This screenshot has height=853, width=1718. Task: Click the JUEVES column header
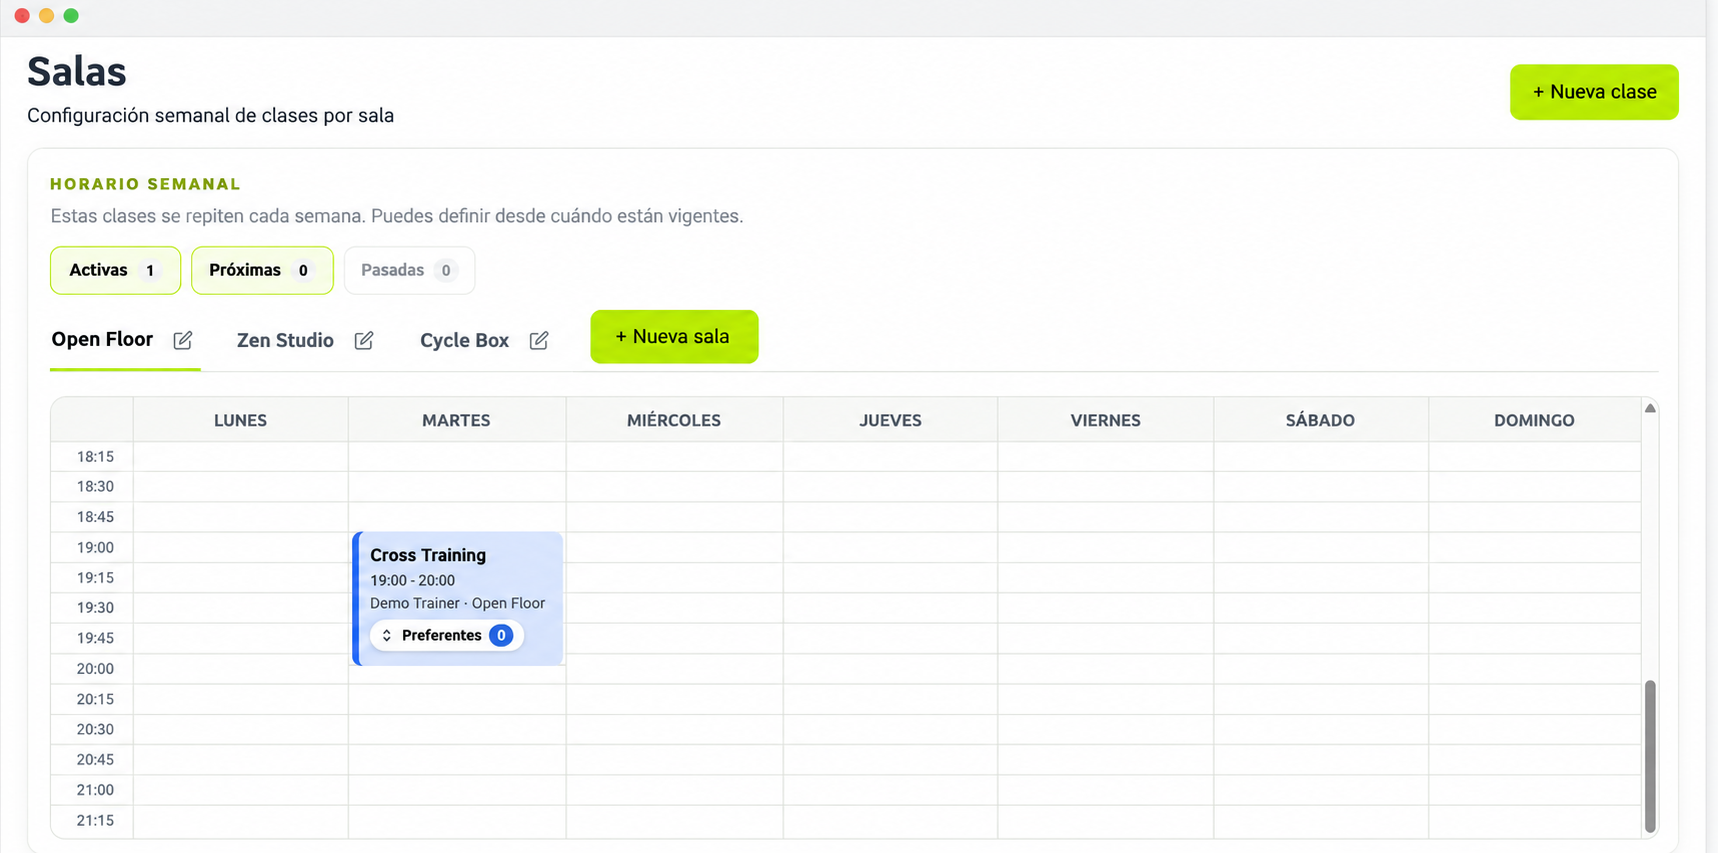pos(890,420)
